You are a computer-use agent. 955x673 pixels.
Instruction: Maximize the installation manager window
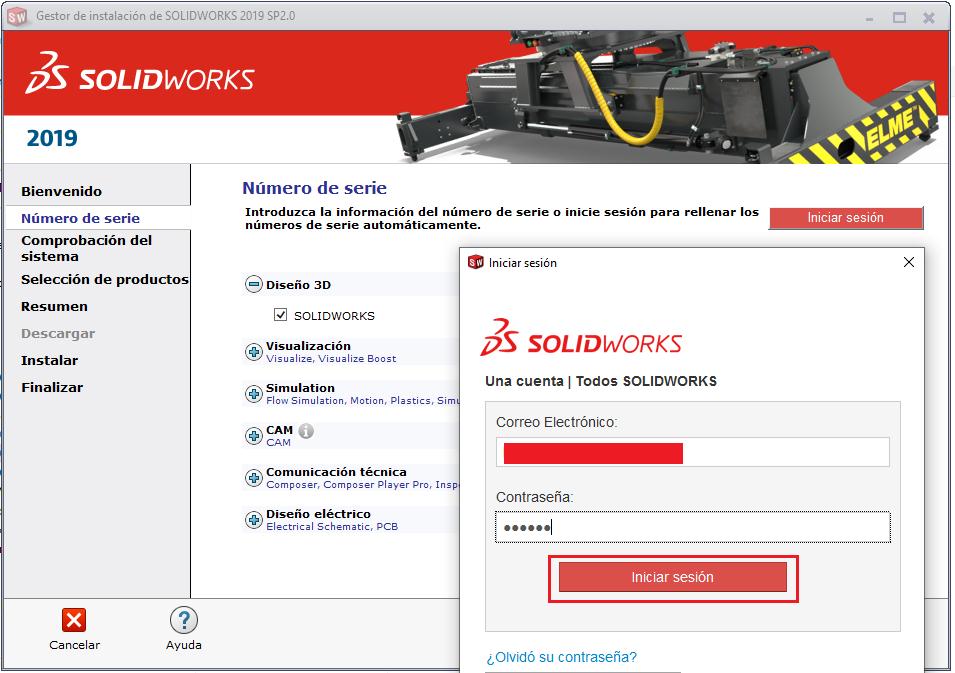tap(899, 18)
